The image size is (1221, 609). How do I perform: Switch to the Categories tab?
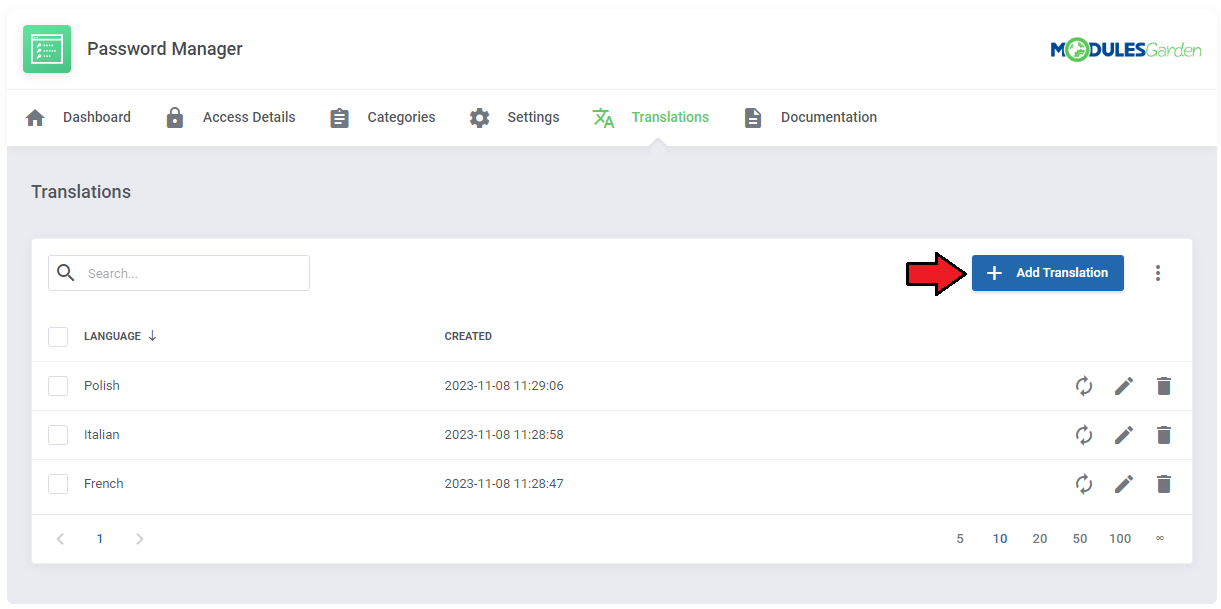(383, 118)
